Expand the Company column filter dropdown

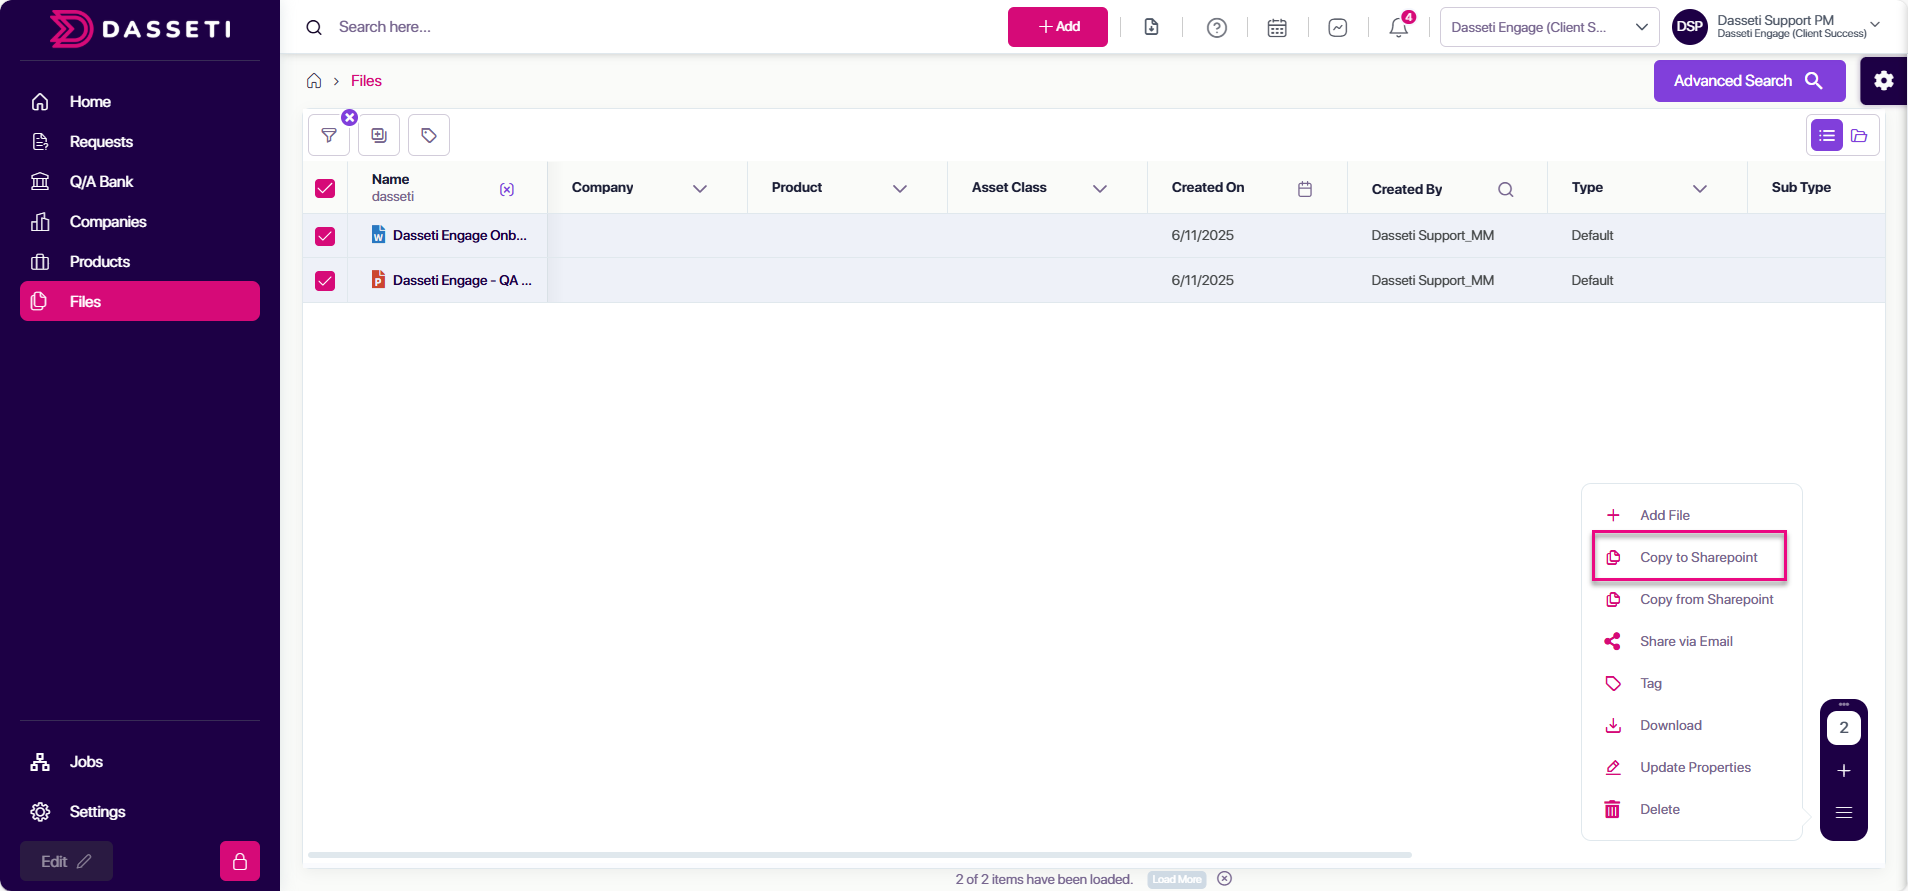point(700,188)
